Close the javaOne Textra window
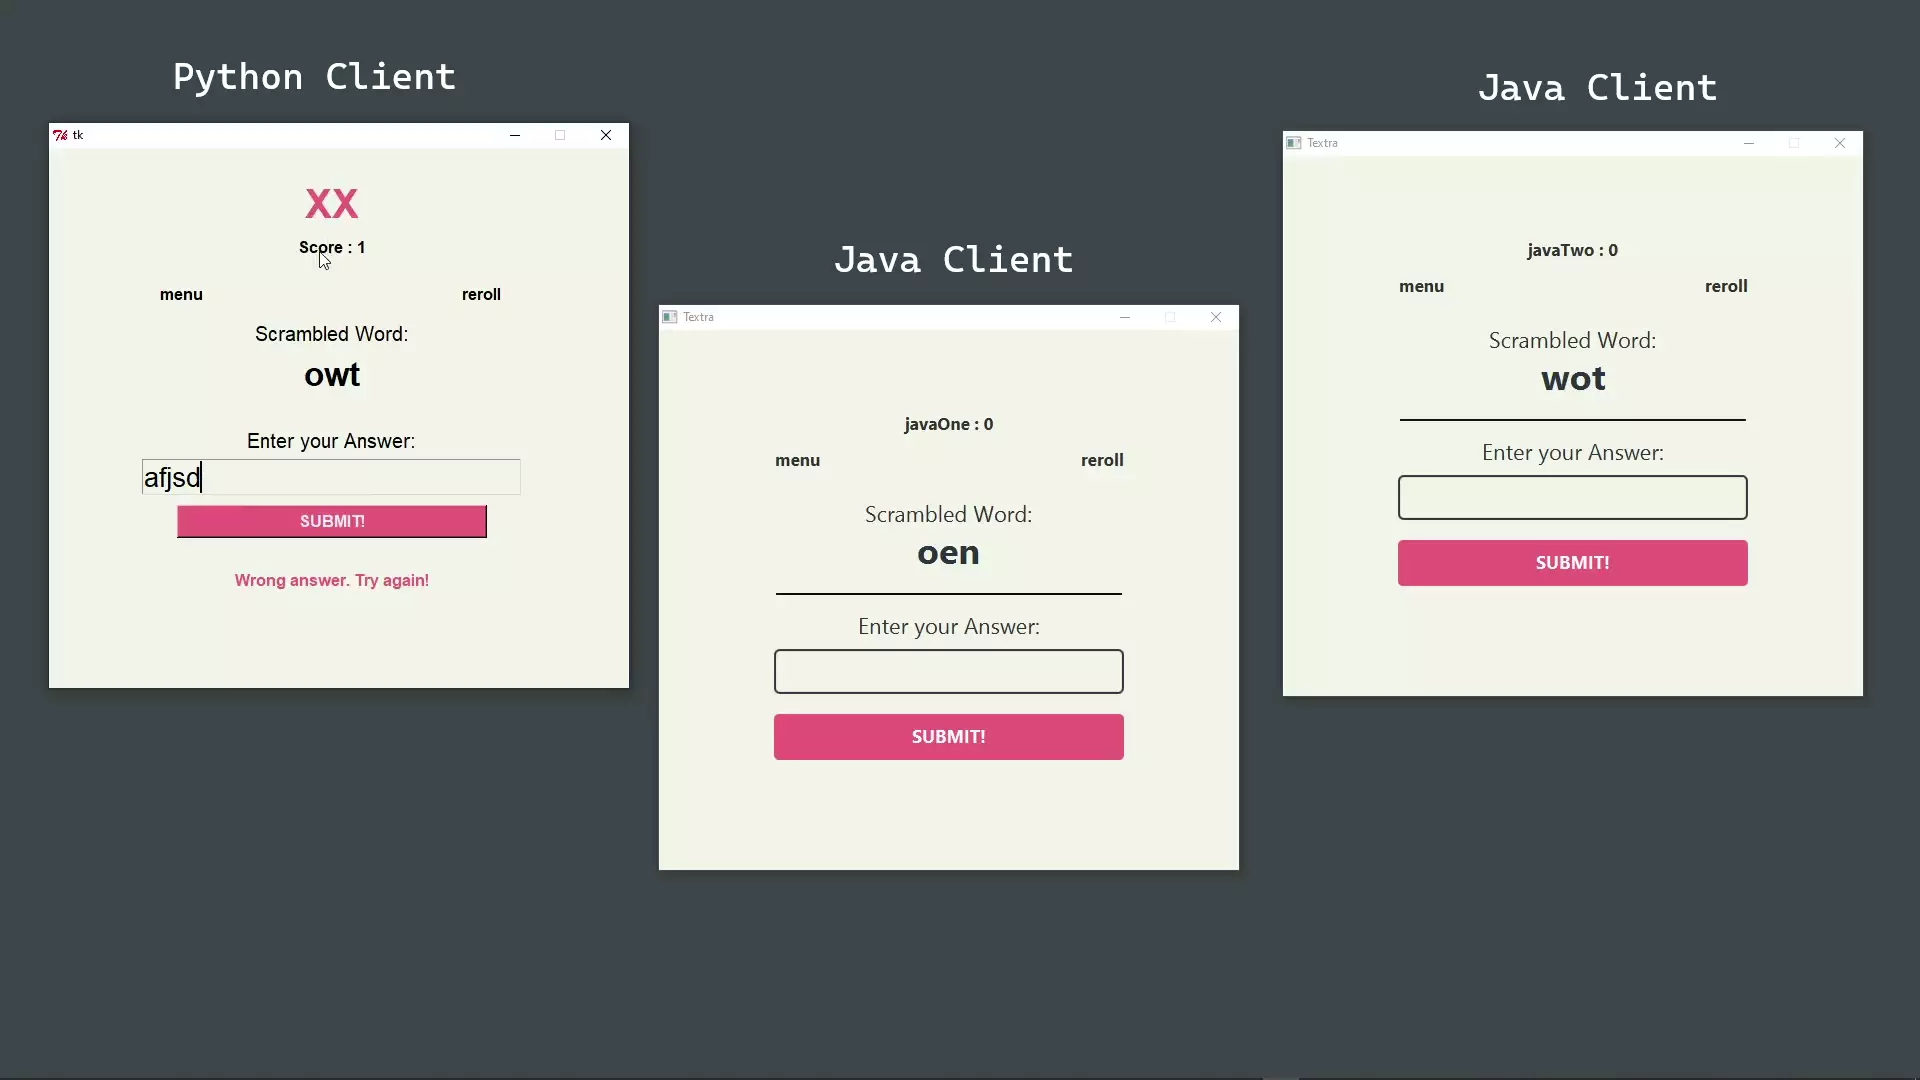The height and width of the screenshot is (1080, 1920). 1216,317
